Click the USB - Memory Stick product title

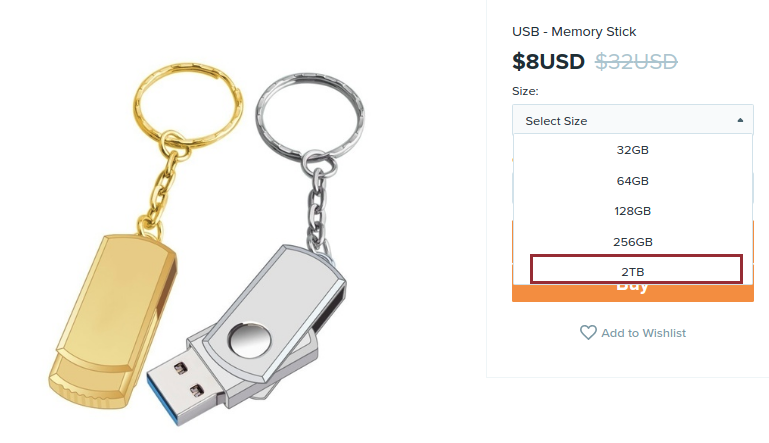574,32
